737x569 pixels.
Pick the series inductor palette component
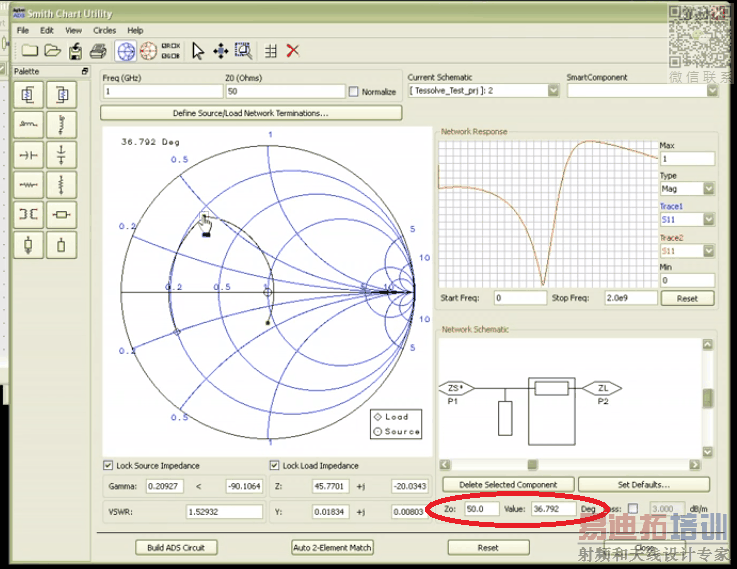(x=27, y=124)
